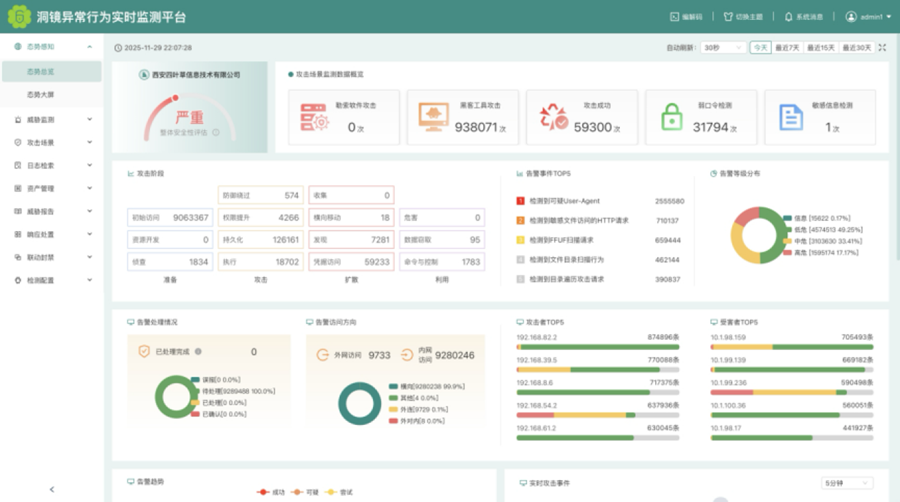The image size is (900, 502).
Task: Toggle the 信息 legend entry in level chart
Action: point(817,218)
